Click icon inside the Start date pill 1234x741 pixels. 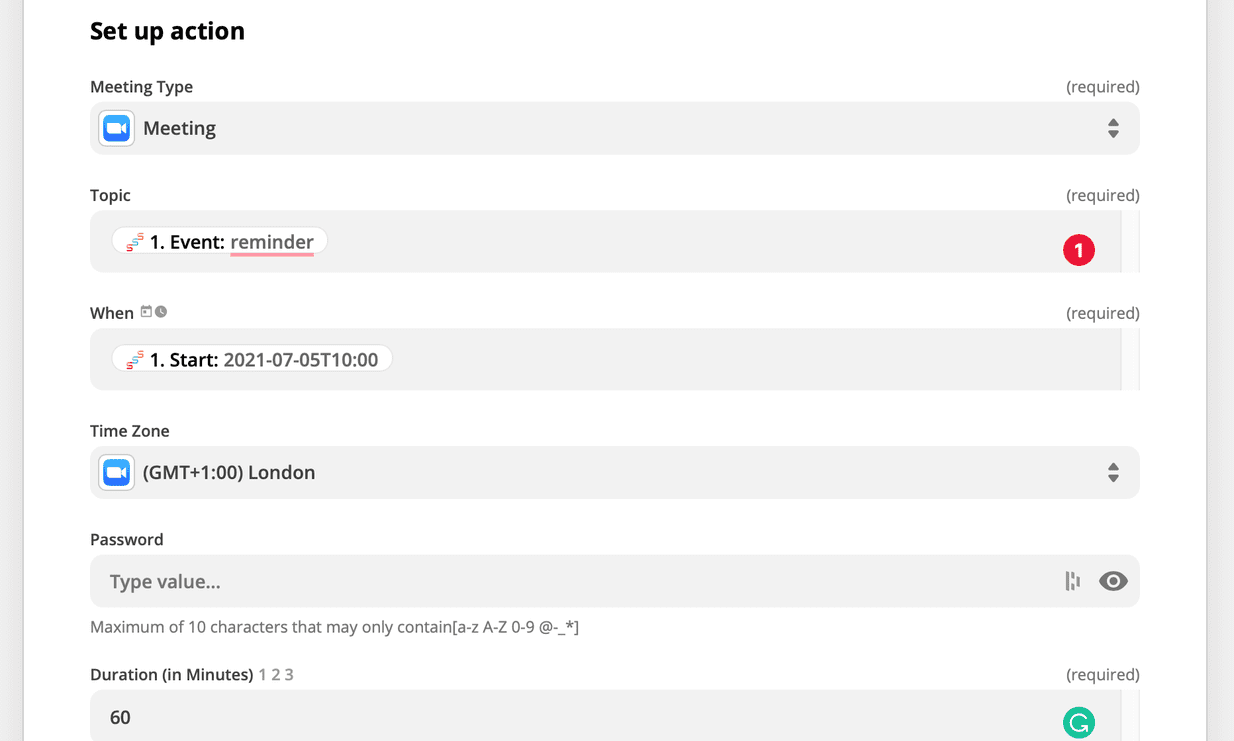click(x=135, y=360)
